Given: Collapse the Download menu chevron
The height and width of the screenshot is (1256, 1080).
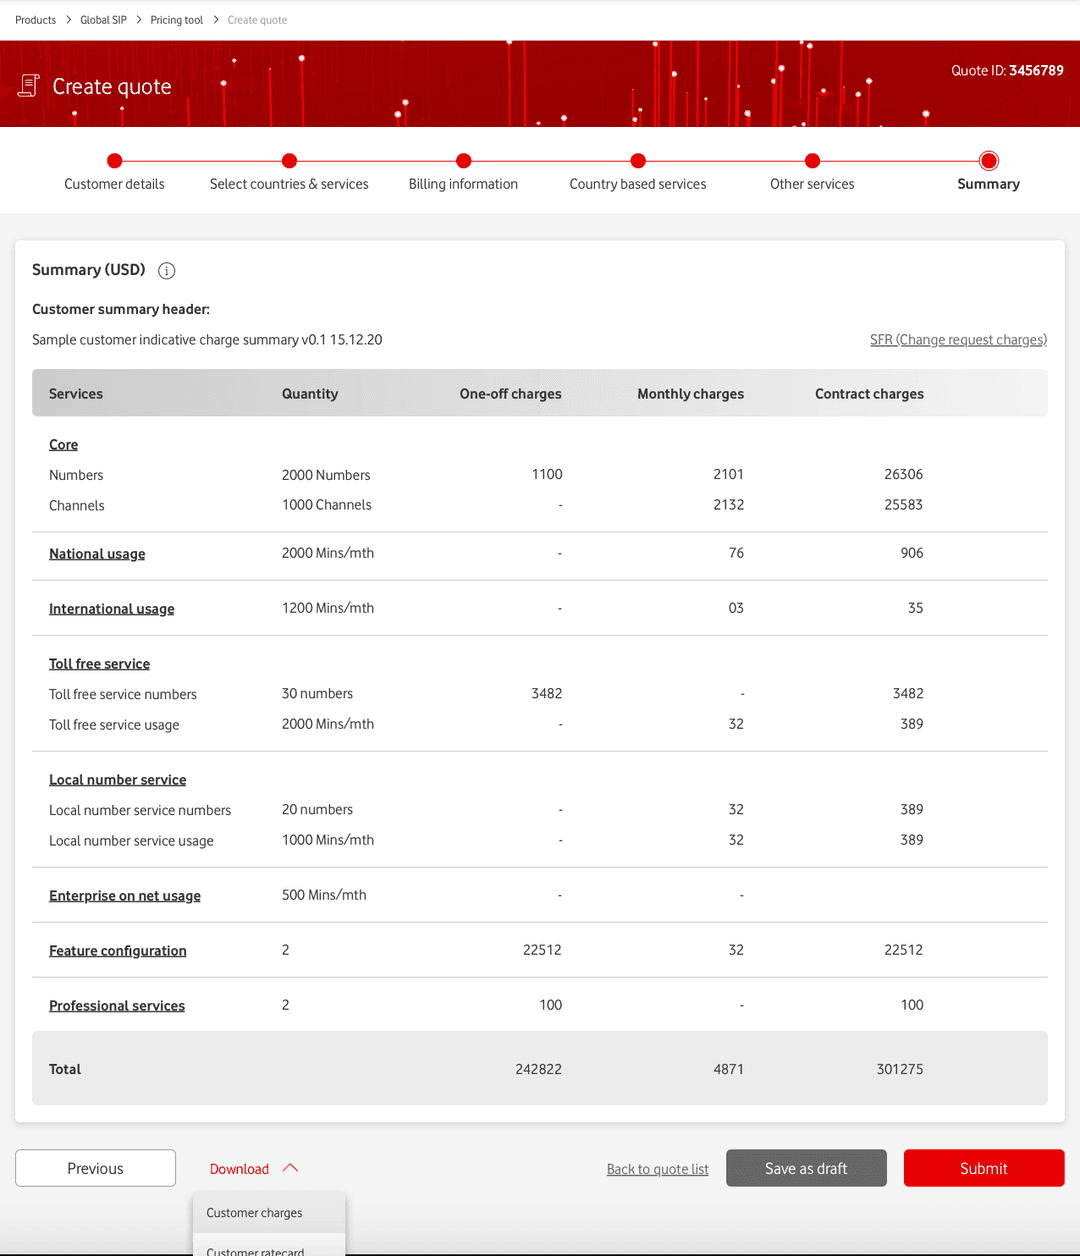Looking at the screenshot, I should point(291,1168).
